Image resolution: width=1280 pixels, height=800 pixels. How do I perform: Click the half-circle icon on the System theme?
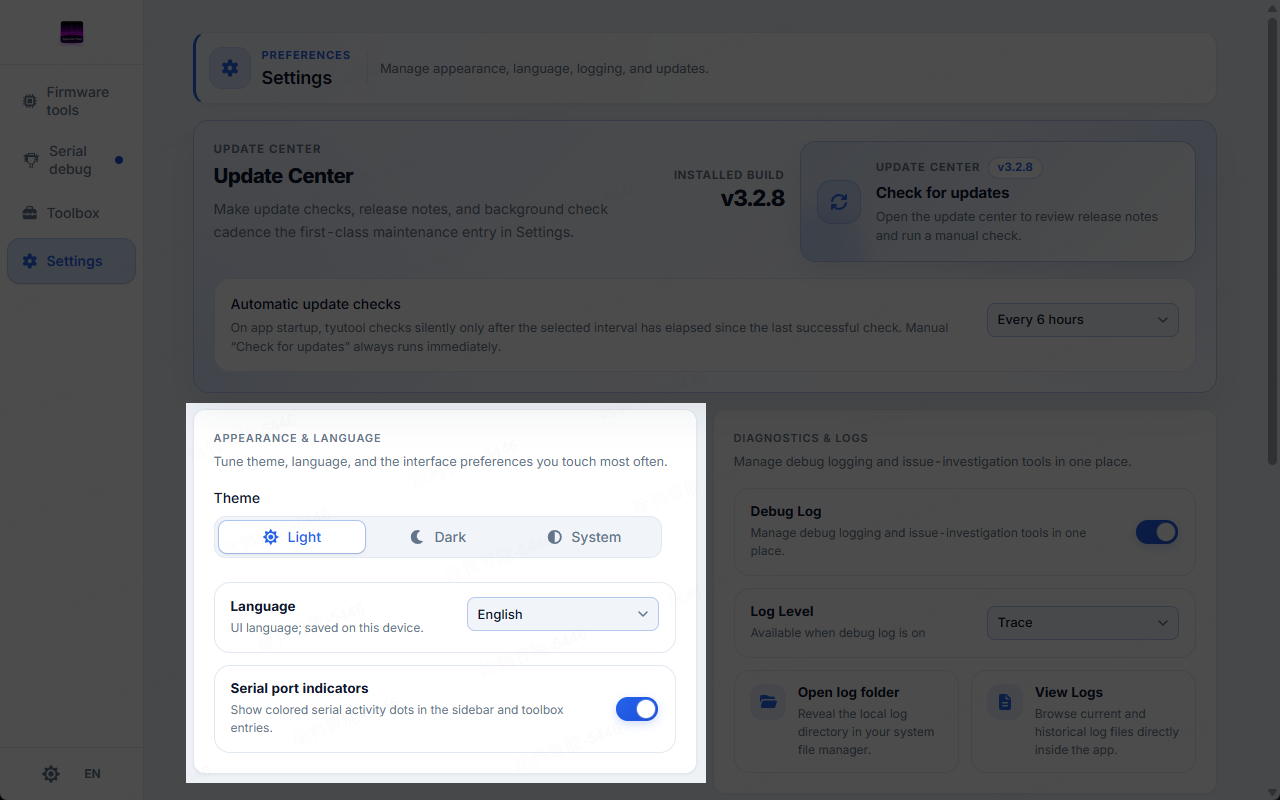tap(554, 537)
